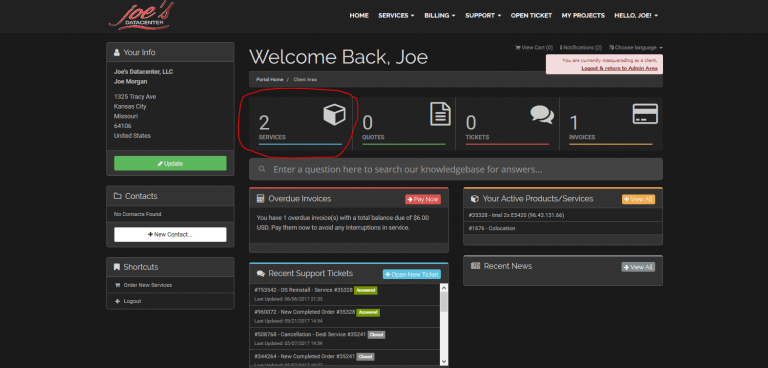
Task: Click the View Cart (0) link
Action: pyautogui.click(x=534, y=48)
